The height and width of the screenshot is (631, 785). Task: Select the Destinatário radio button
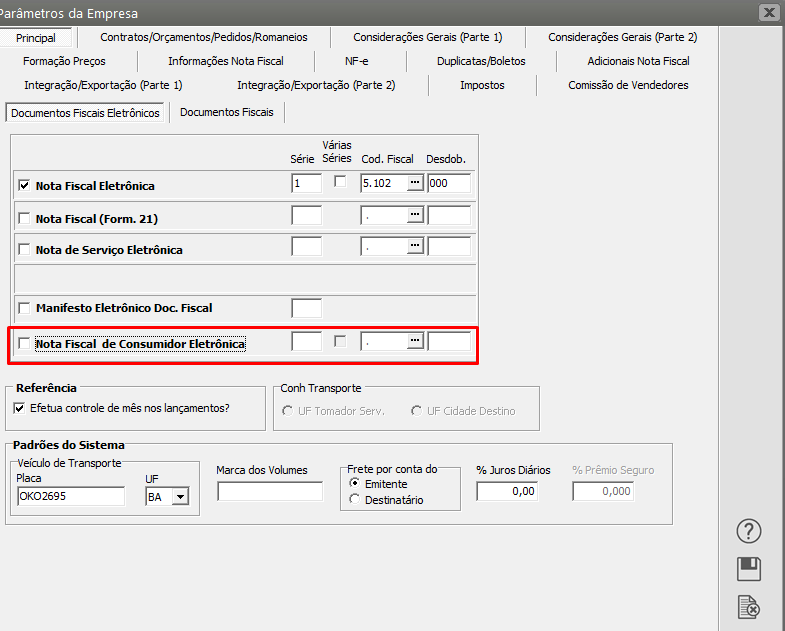[355, 499]
